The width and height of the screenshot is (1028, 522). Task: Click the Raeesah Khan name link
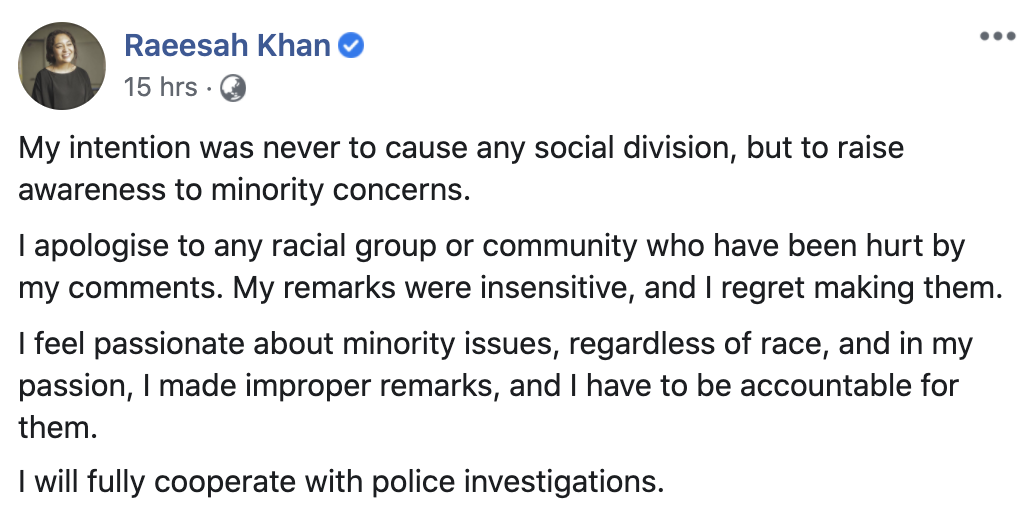pos(228,45)
